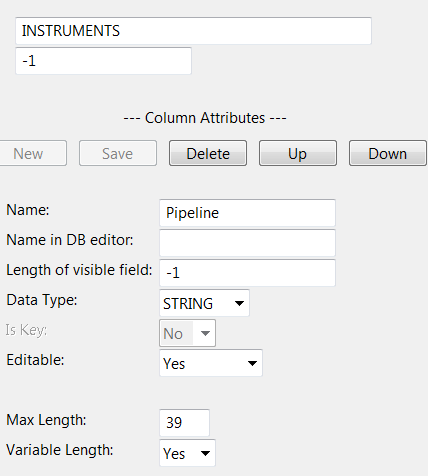The height and width of the screenshot is (476, 428).
Task: Click the Name field containing Pipeline
Action: pyautogui.click(x=247, y=213)
